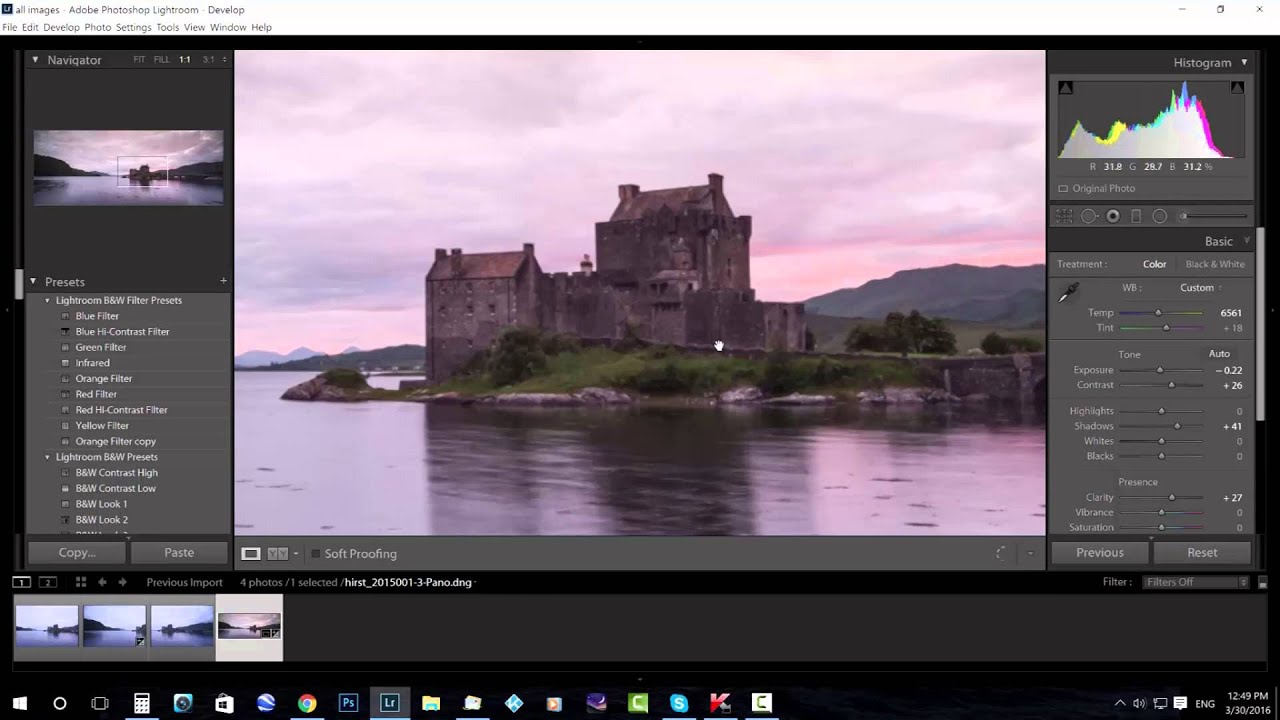
Task: Open the Settings menu
Action: pyautogui.click(x=134, y=27)
